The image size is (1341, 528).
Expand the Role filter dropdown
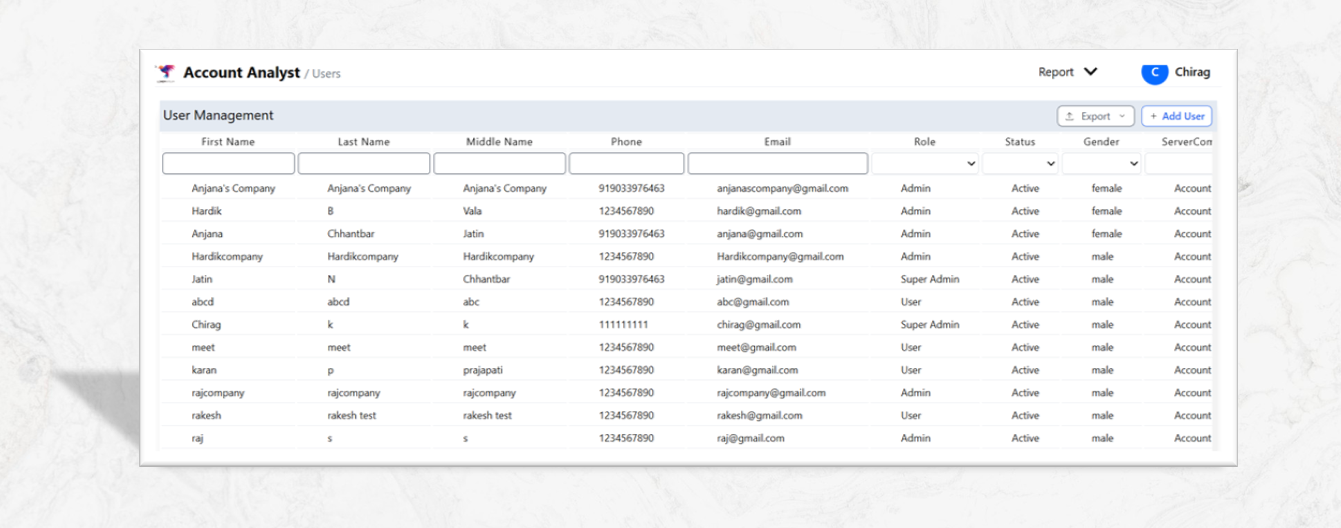pos(925,163)
